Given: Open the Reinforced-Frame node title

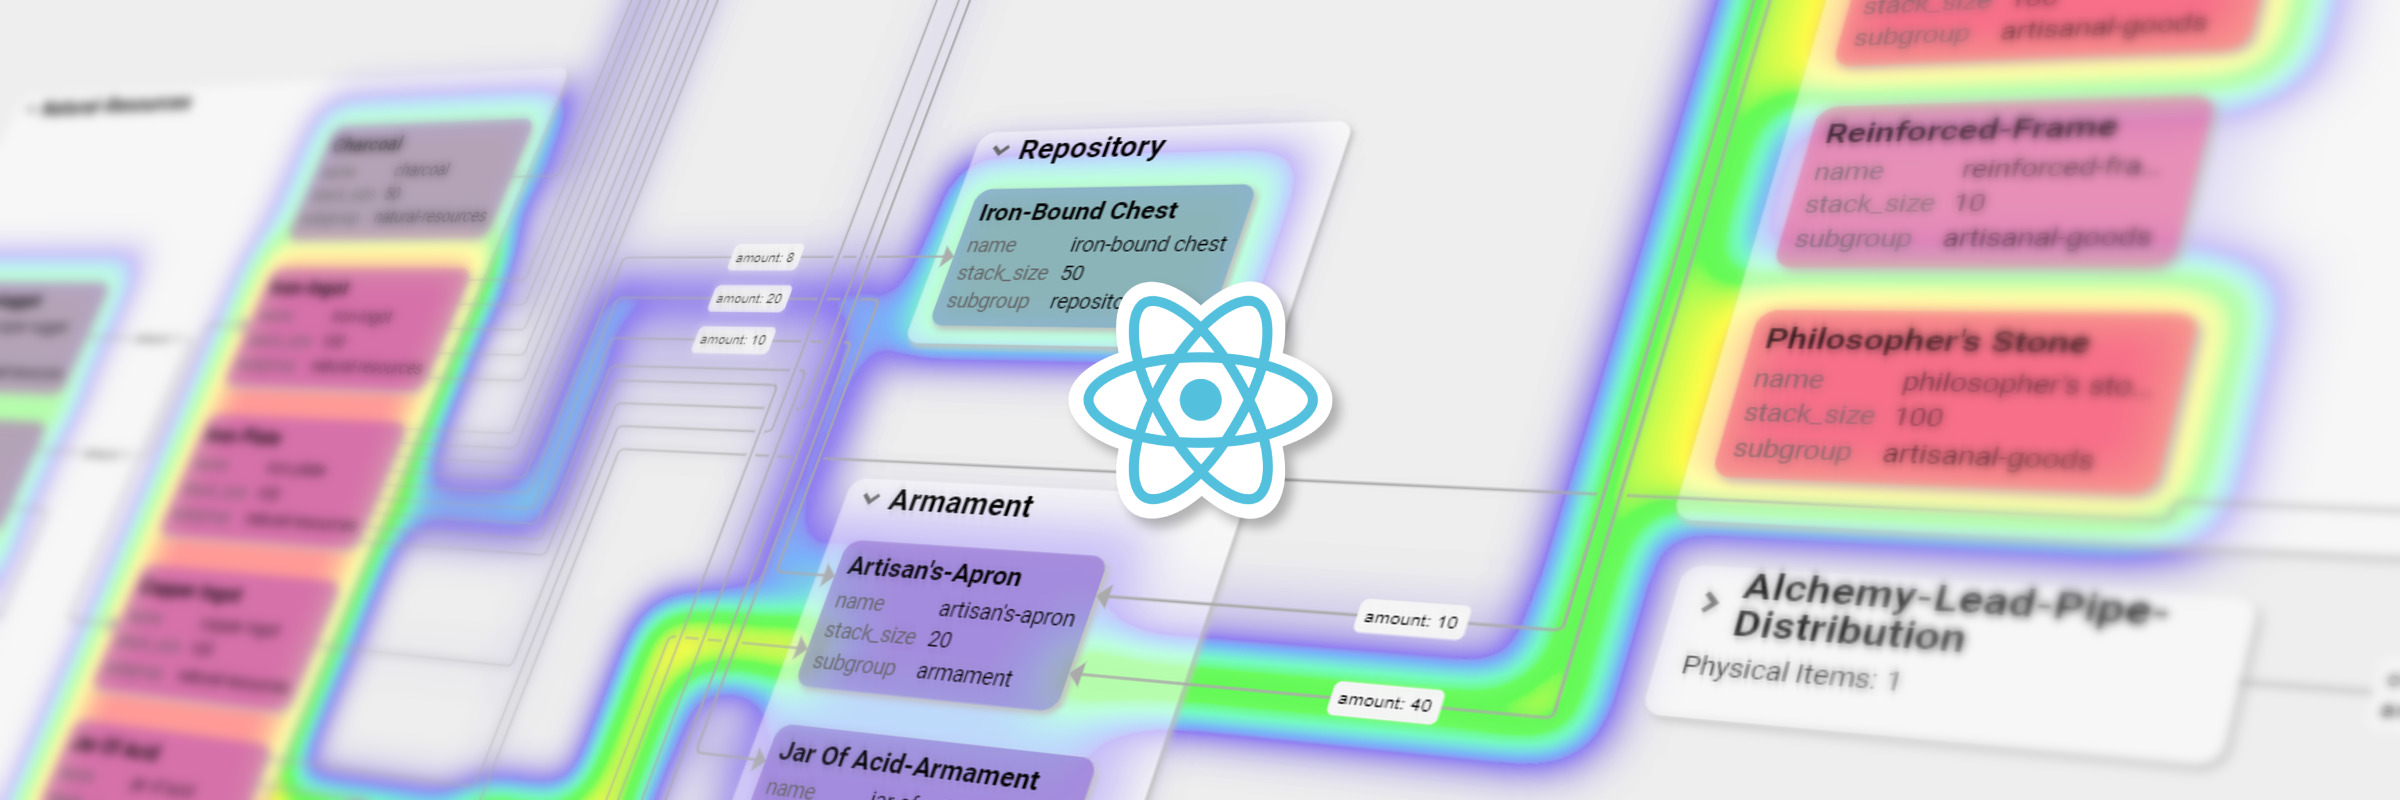Looking at the screenshot, I should click(x=1970, y=130).
